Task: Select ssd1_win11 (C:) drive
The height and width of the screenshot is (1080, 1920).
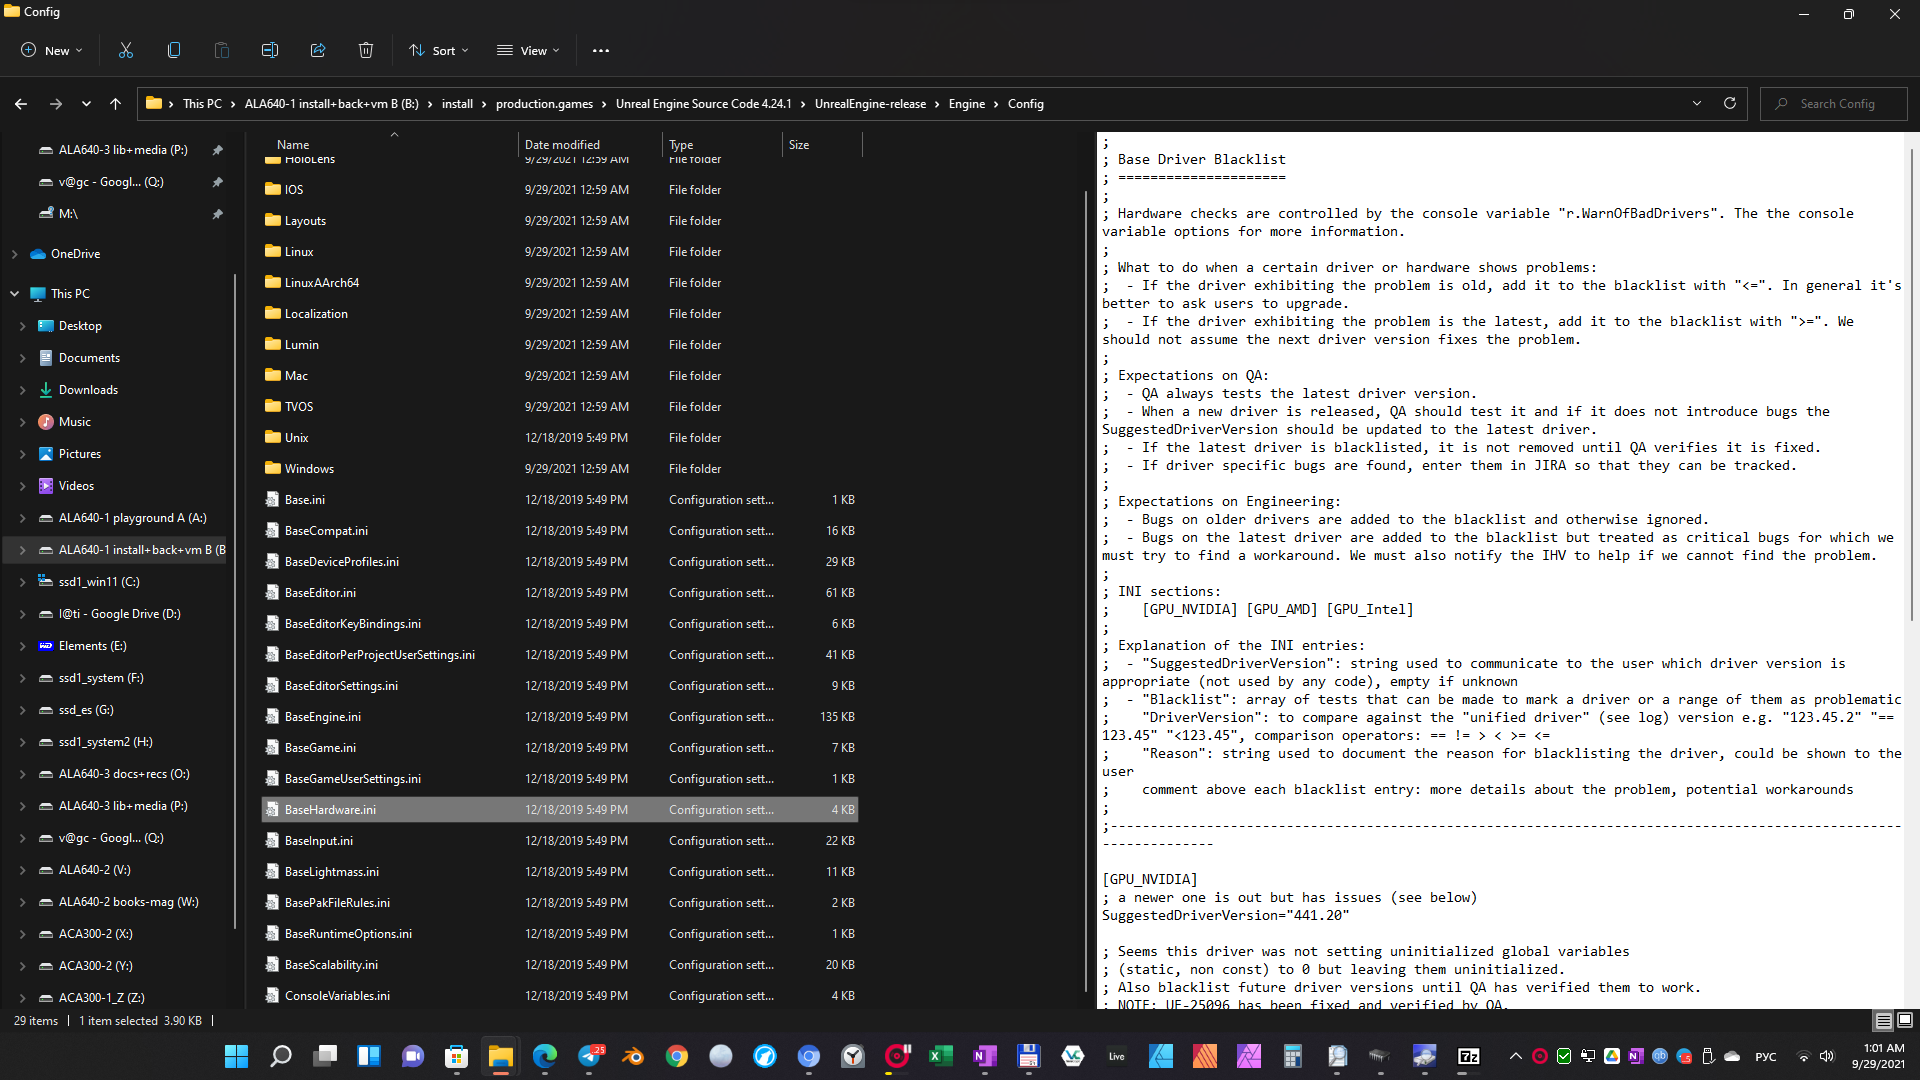Action: click(x=99, y=582)
